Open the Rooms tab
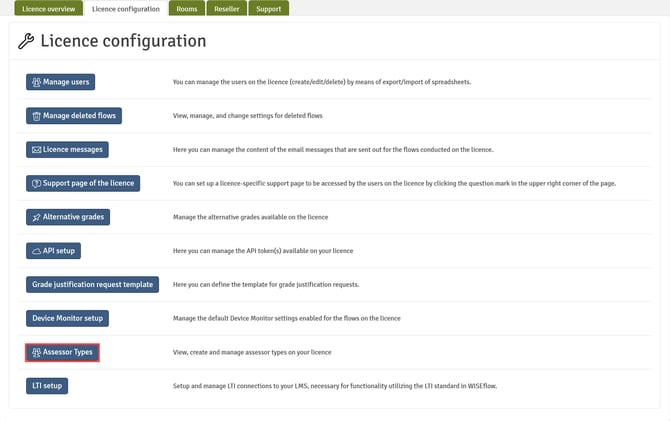 (x=186, y=9)
